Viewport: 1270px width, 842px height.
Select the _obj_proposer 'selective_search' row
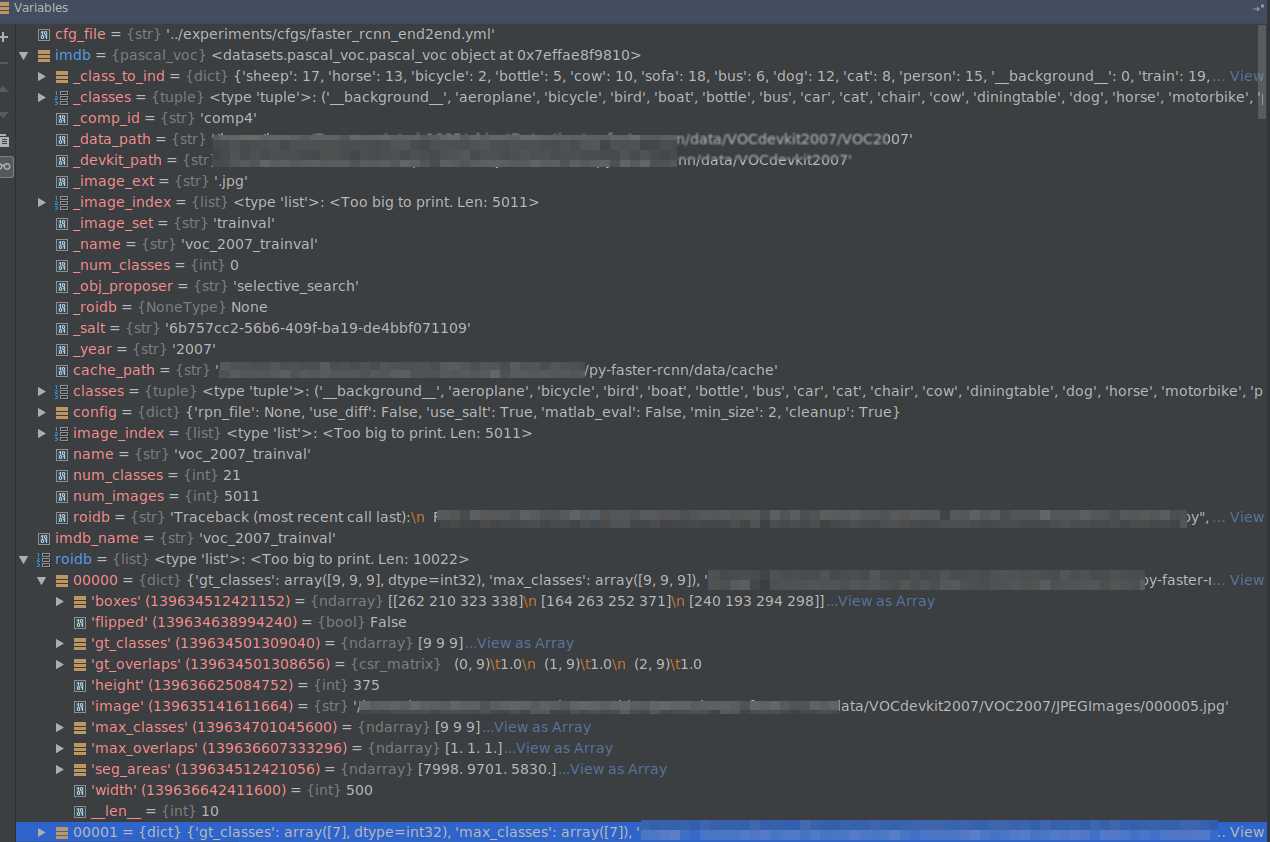click(642, 286)
